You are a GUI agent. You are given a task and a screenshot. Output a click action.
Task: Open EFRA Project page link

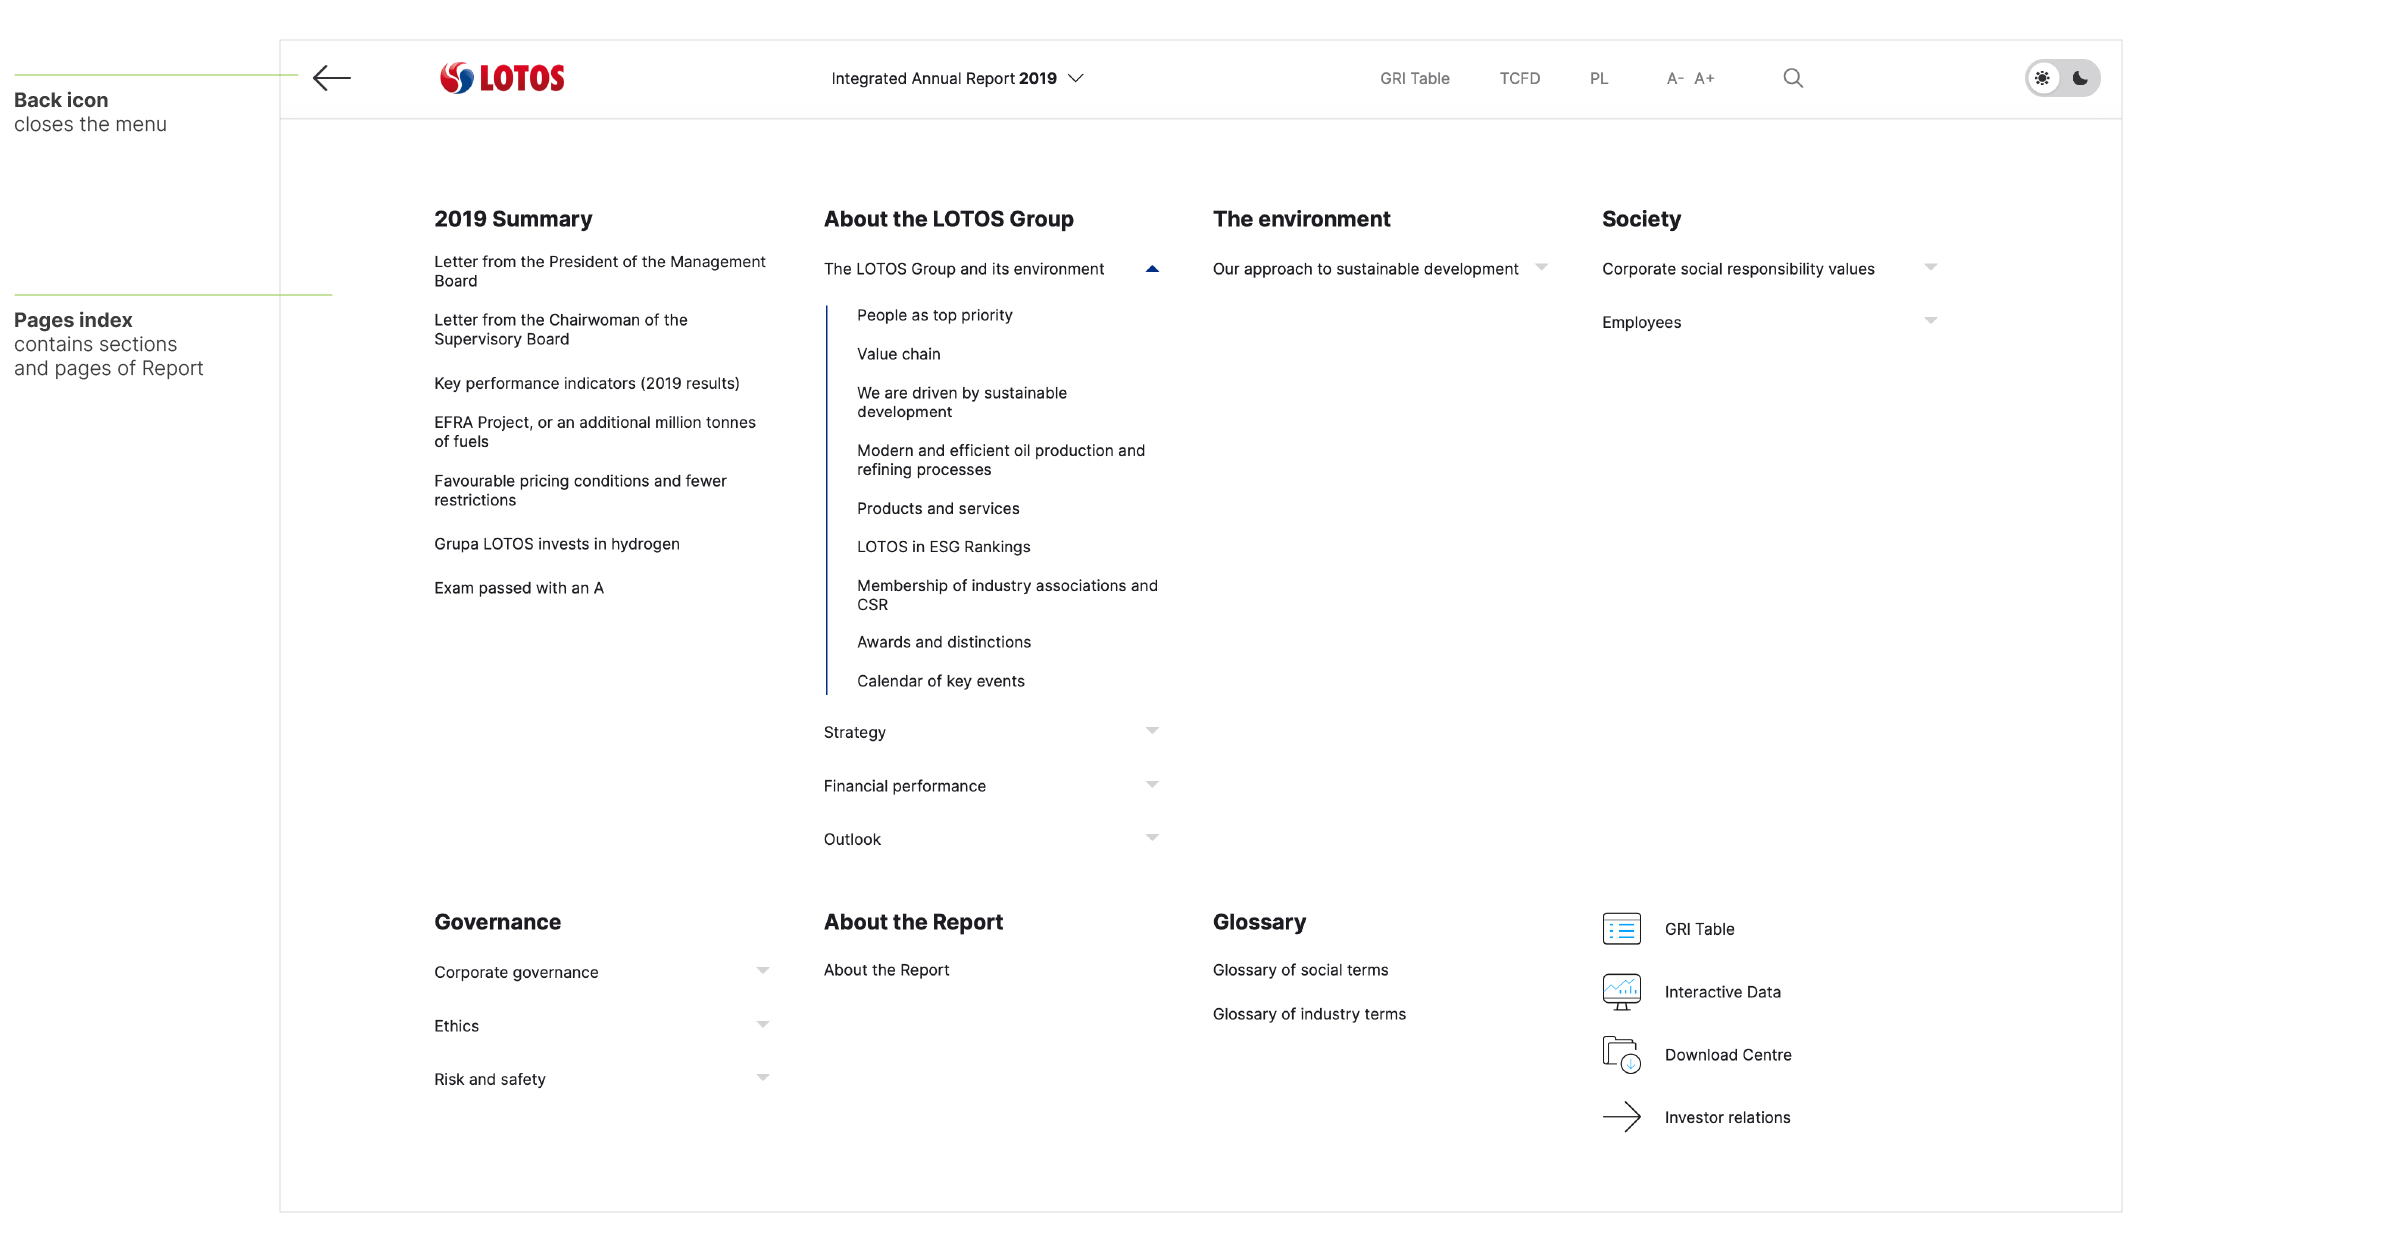(x=595, y=432)
